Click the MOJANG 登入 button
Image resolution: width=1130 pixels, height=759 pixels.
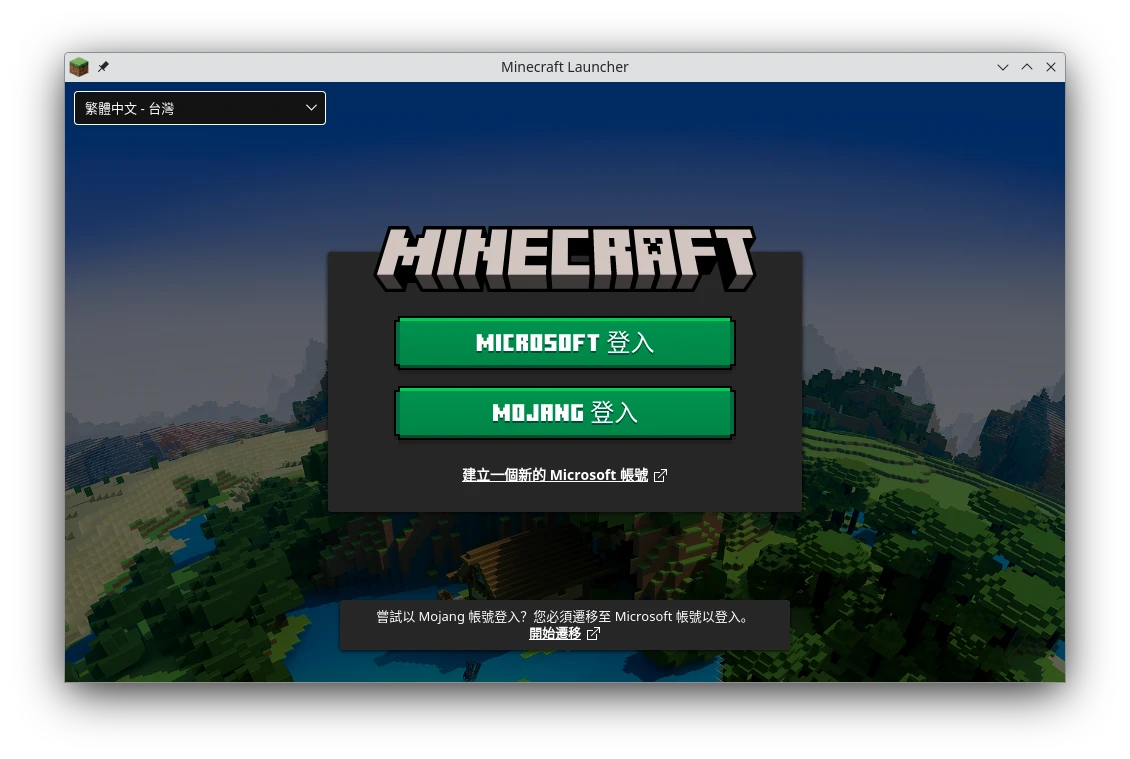(565, 412)
